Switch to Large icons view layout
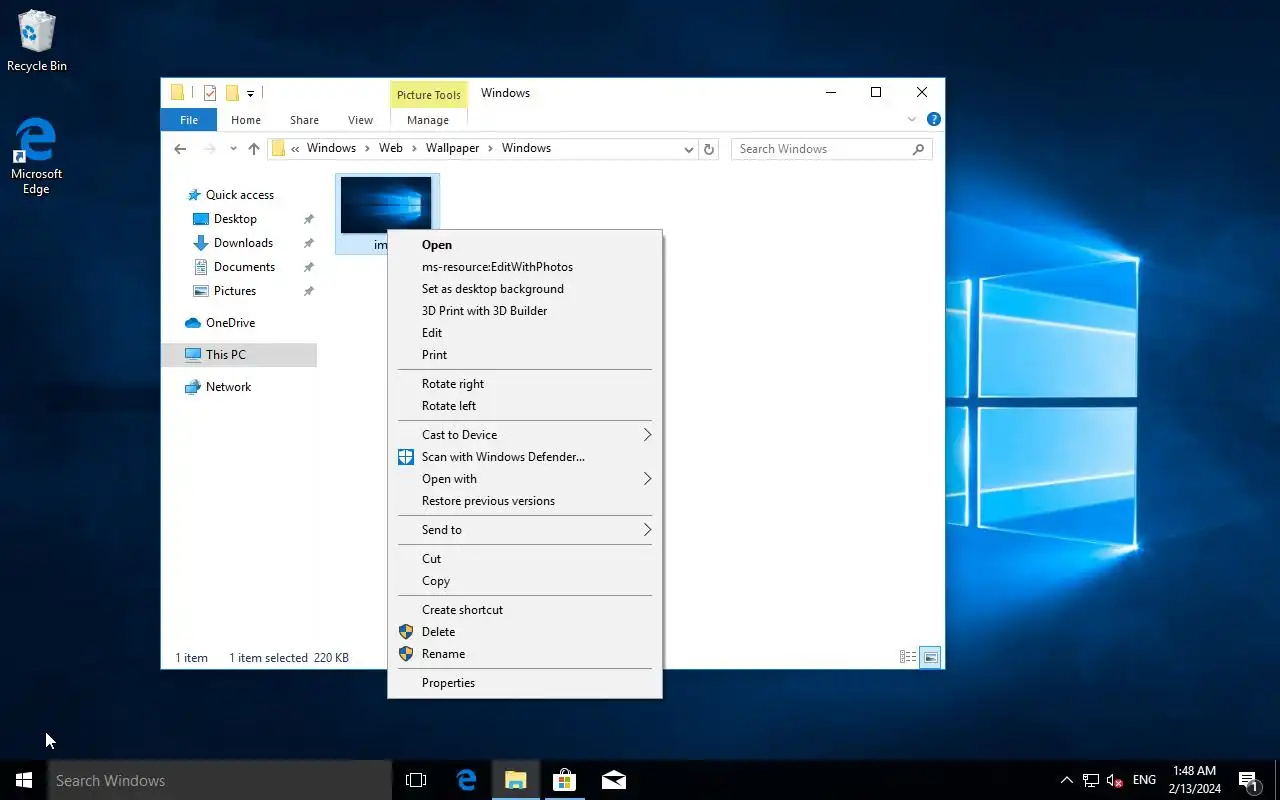1280x800 pixels. [x=930, y=657]
